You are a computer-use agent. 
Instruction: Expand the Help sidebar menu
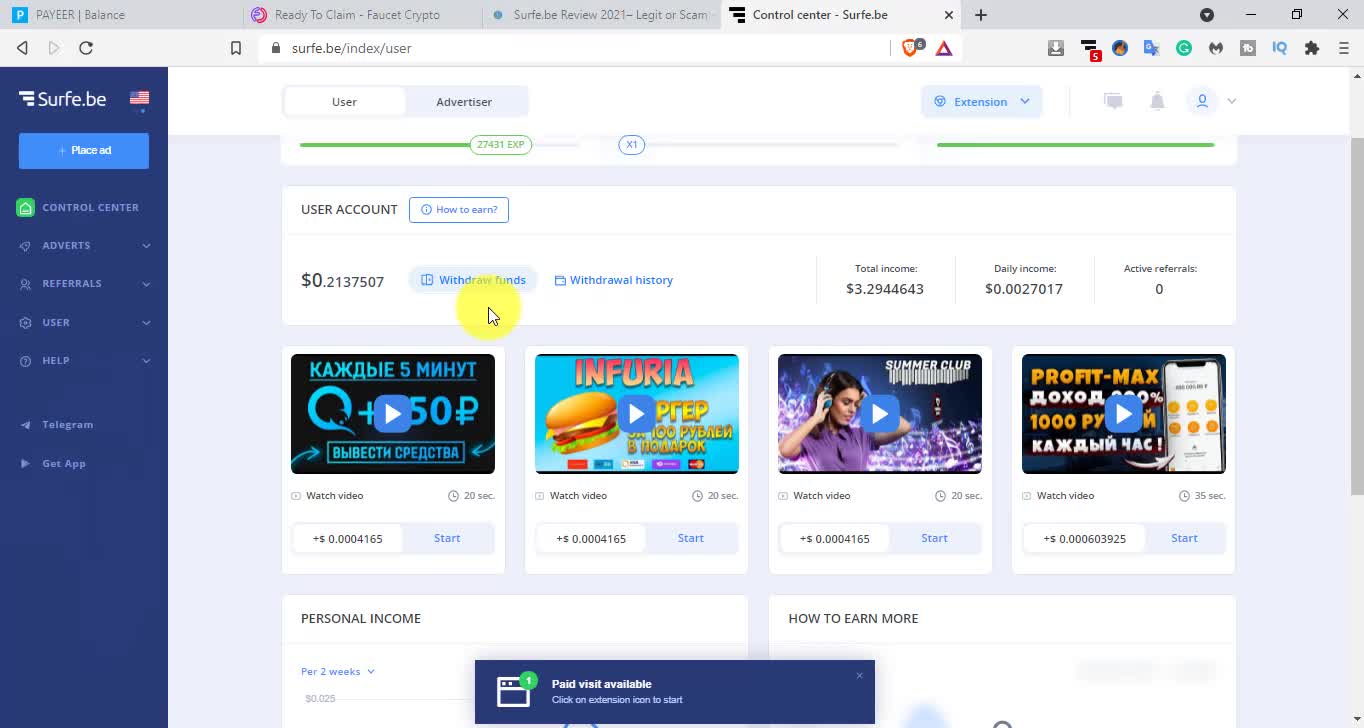[x=146, y=361]
